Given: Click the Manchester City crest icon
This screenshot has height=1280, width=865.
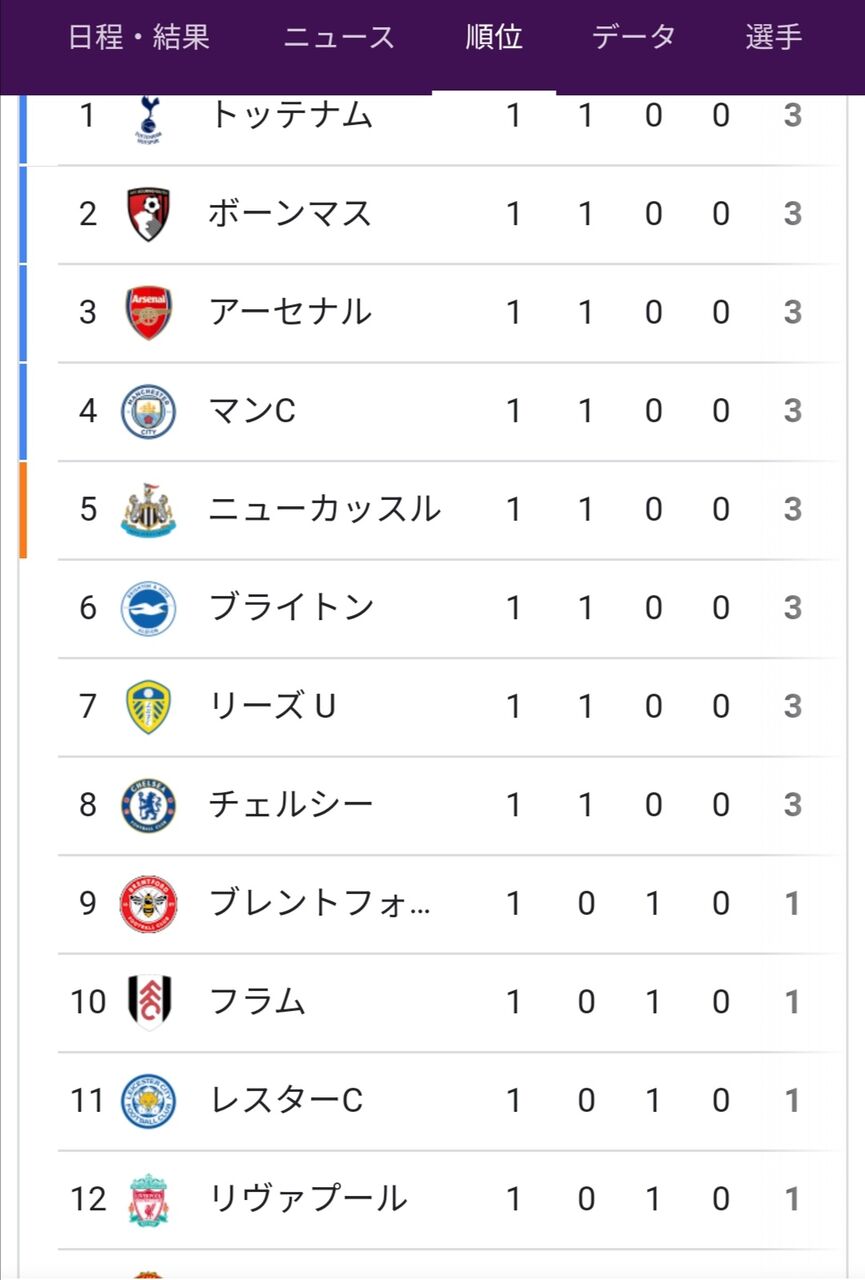Looking at the screenshot, I should [x=148, y=411].
